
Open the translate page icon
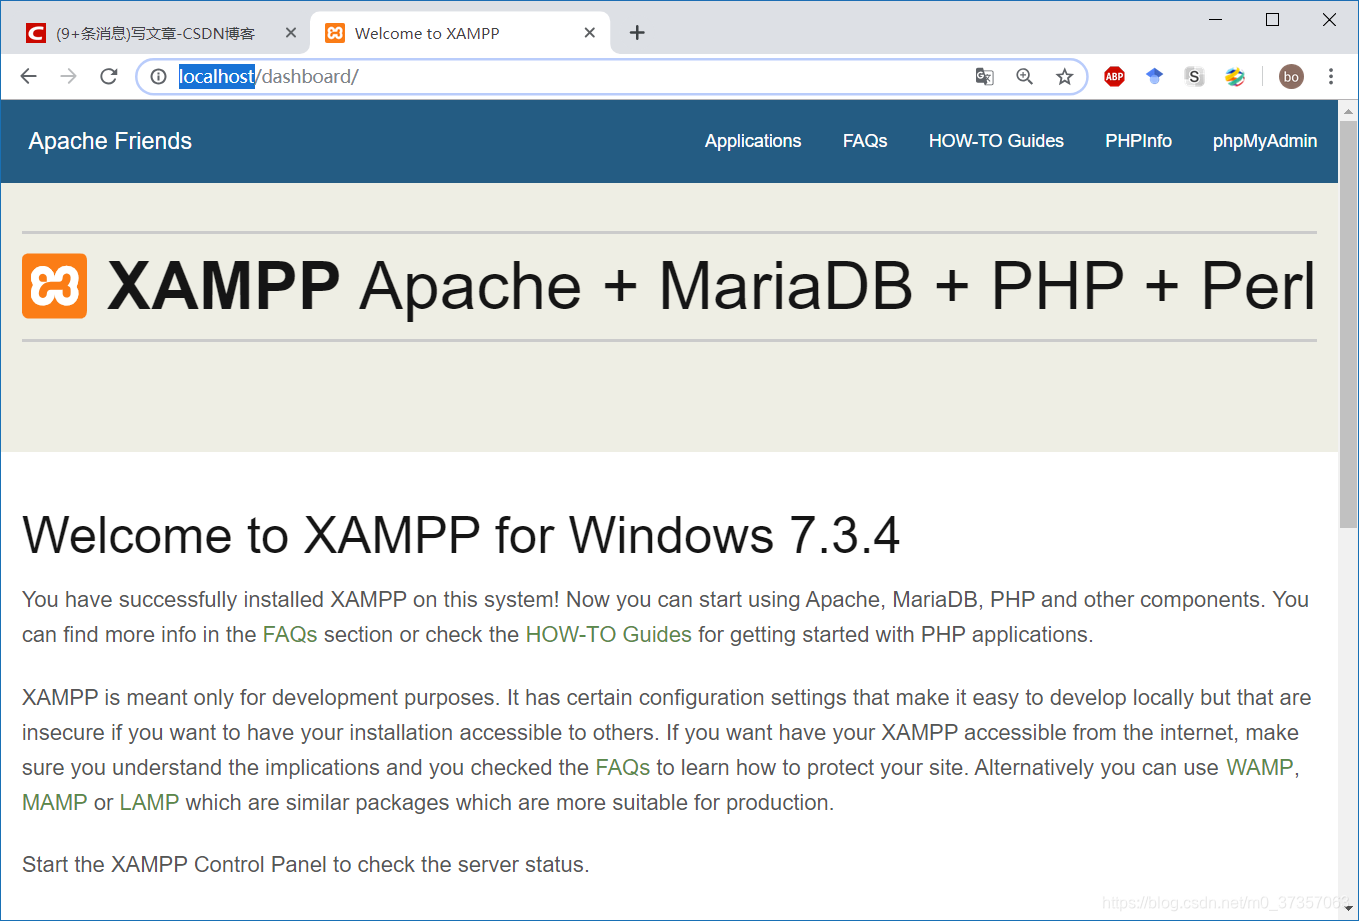pos(984,77)
